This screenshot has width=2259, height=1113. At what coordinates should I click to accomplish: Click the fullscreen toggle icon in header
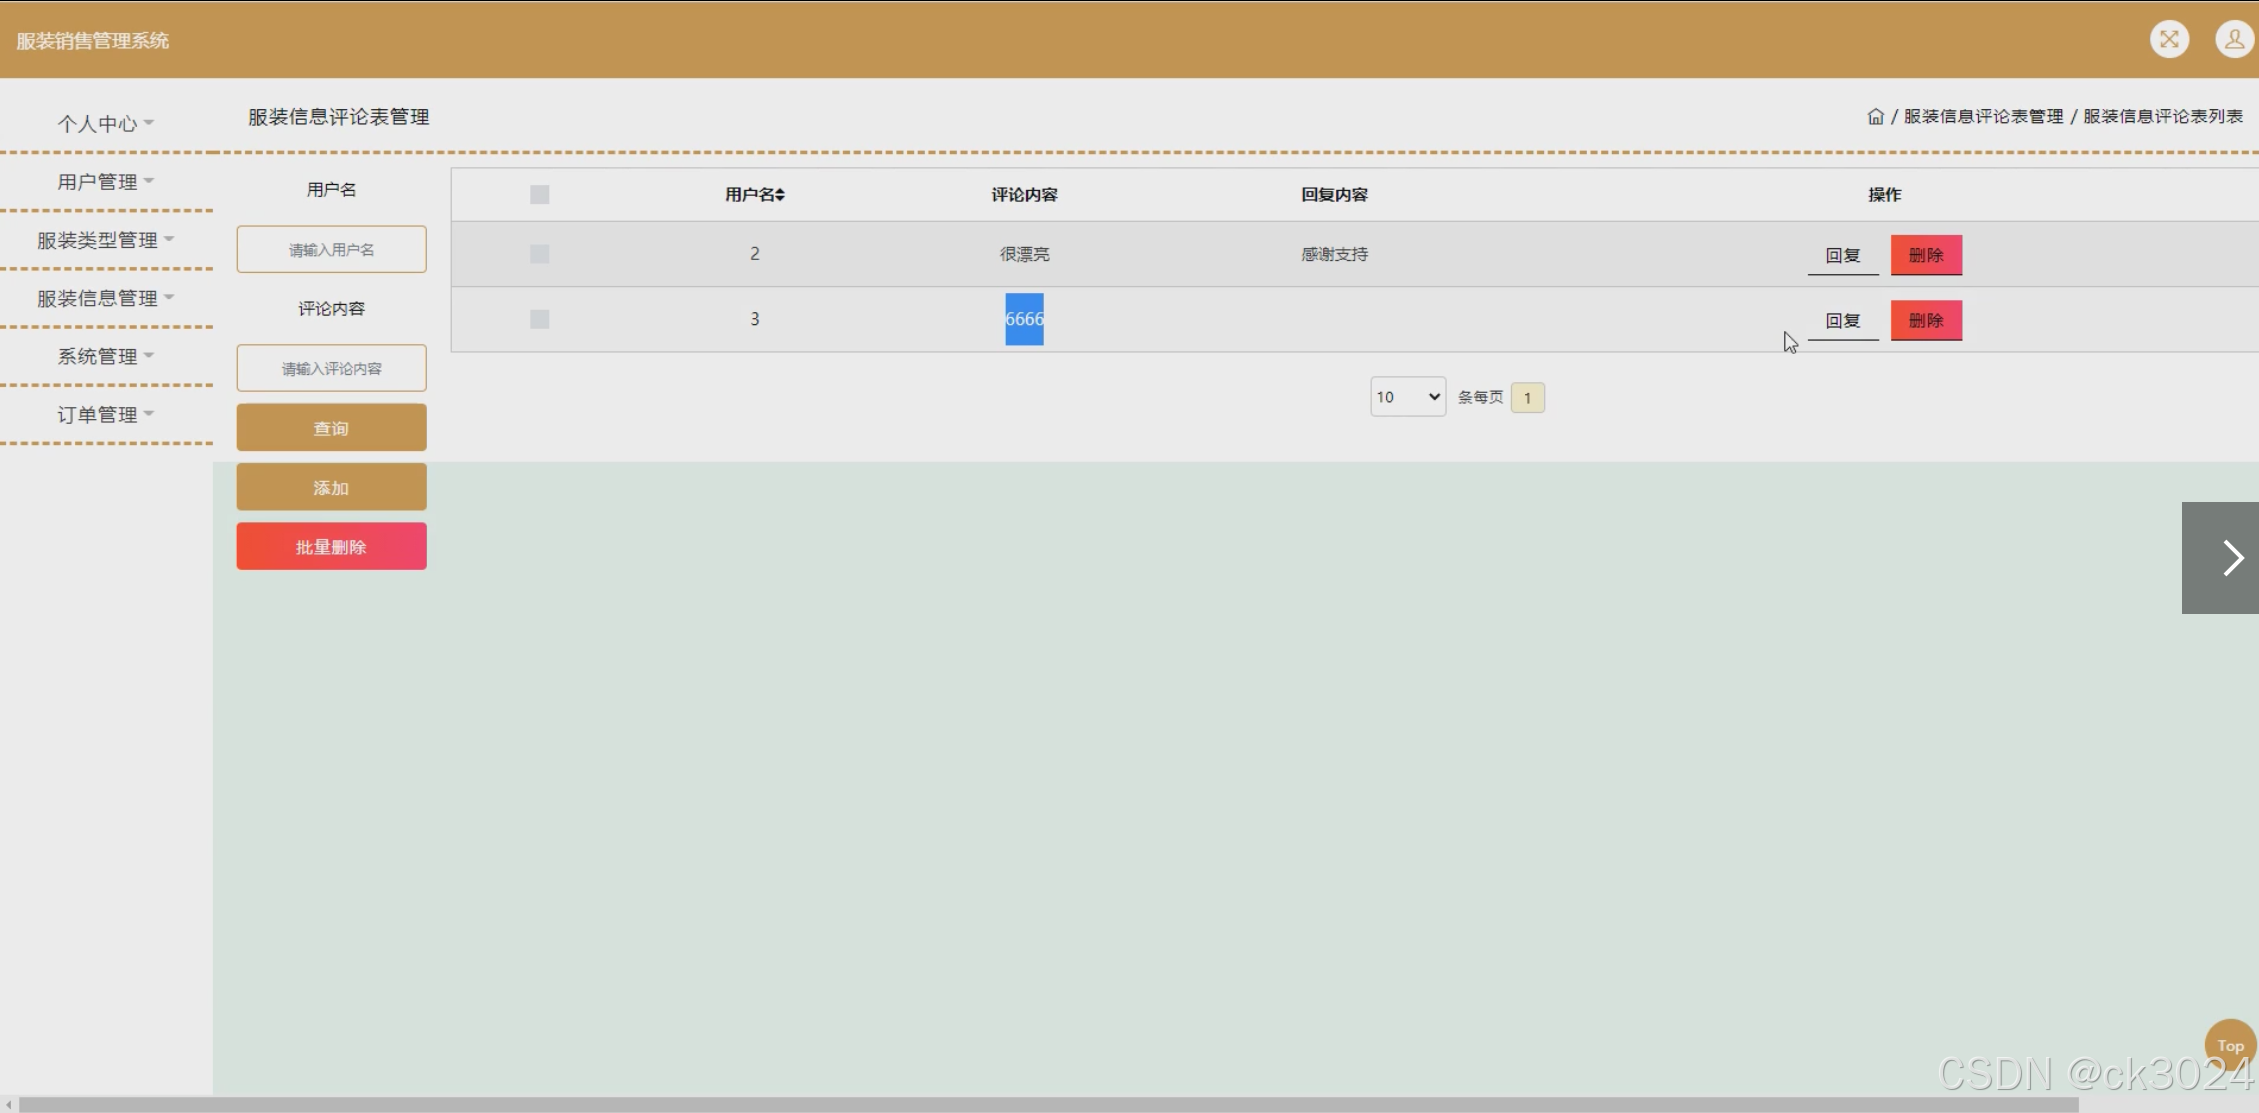[2169, 40]
